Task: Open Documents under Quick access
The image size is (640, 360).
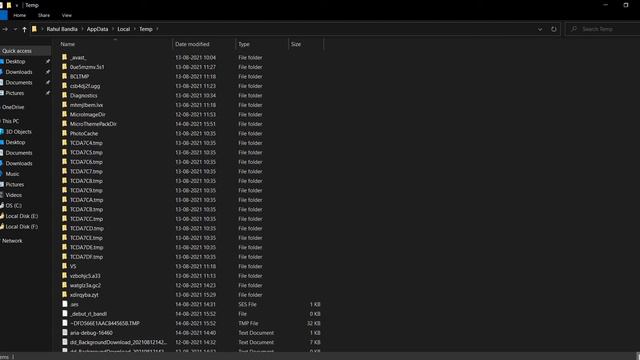Action: point(19,82)
